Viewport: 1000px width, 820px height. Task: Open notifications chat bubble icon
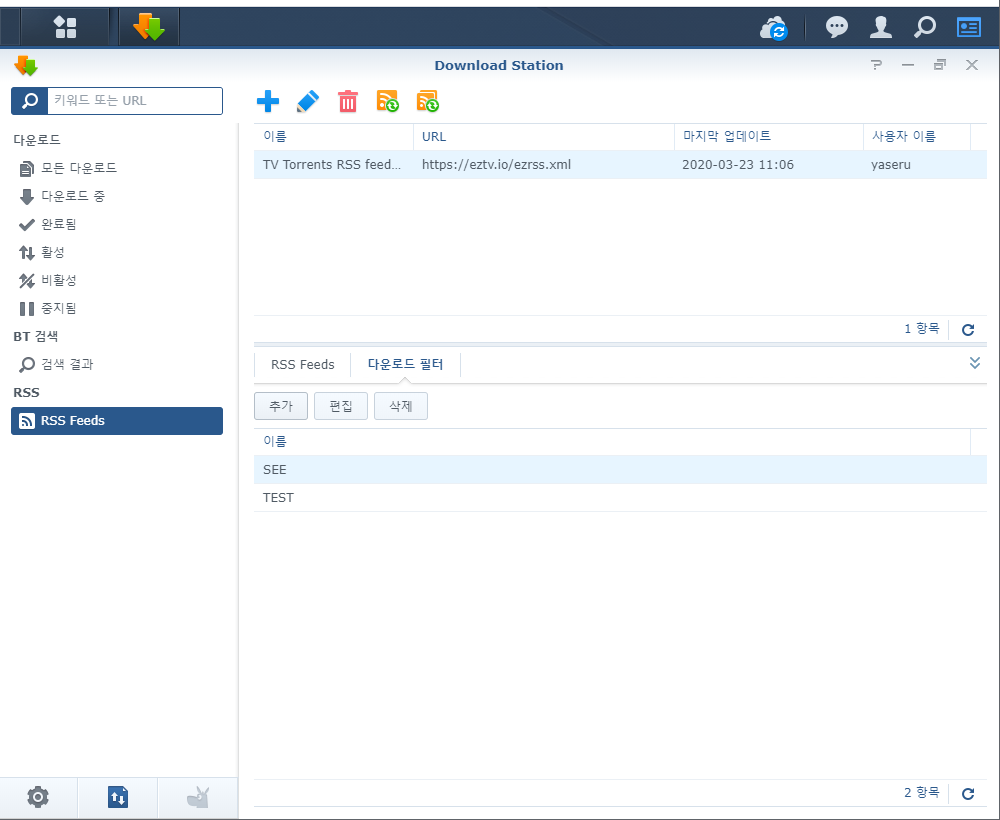pos(837,27)
